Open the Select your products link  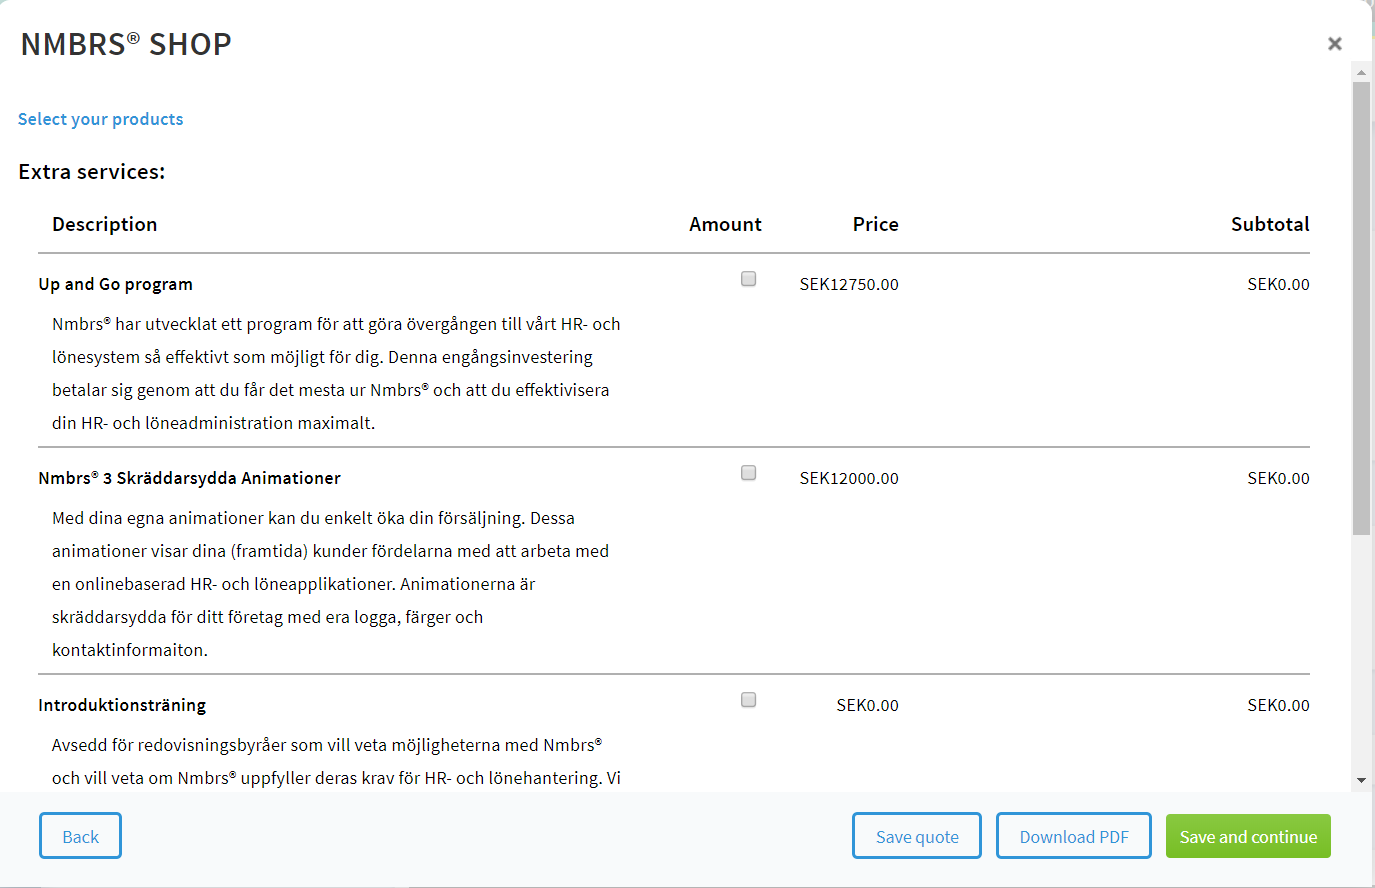[x=101, y=119]
